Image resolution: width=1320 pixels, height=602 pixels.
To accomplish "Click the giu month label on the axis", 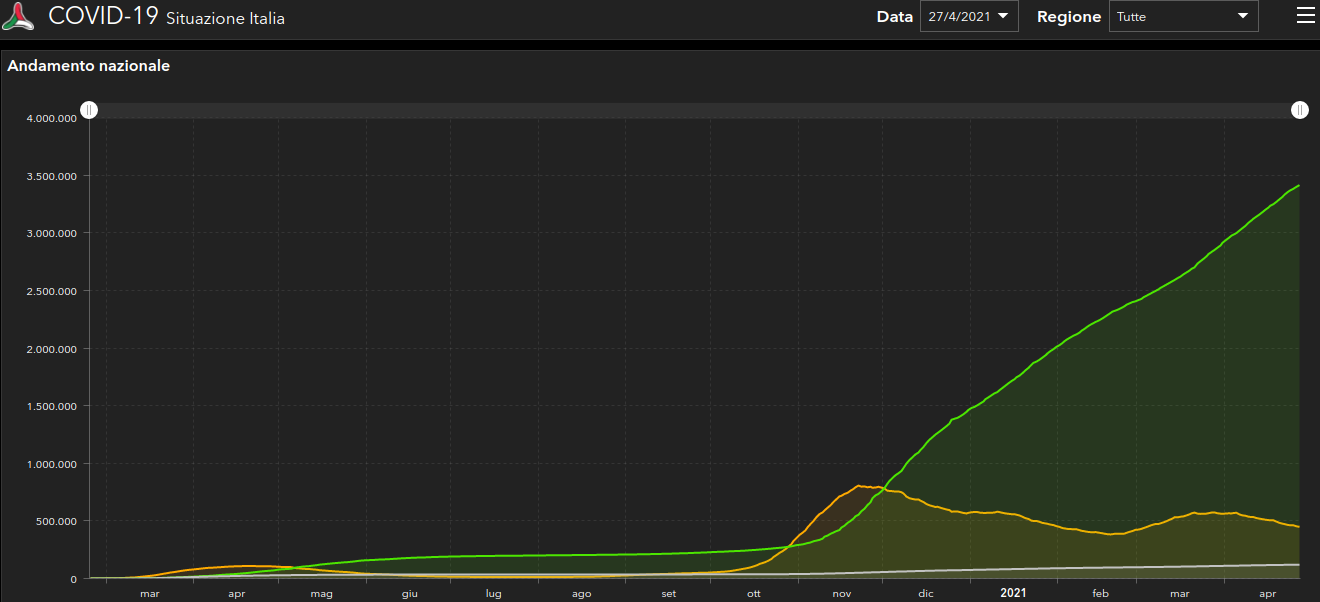I will (x=410, y=593).
